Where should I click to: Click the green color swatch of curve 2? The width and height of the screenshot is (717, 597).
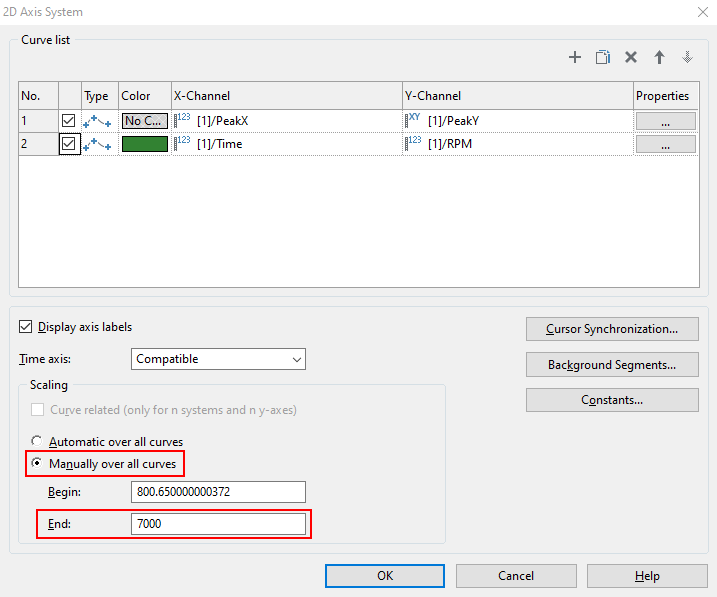[145, 144]
